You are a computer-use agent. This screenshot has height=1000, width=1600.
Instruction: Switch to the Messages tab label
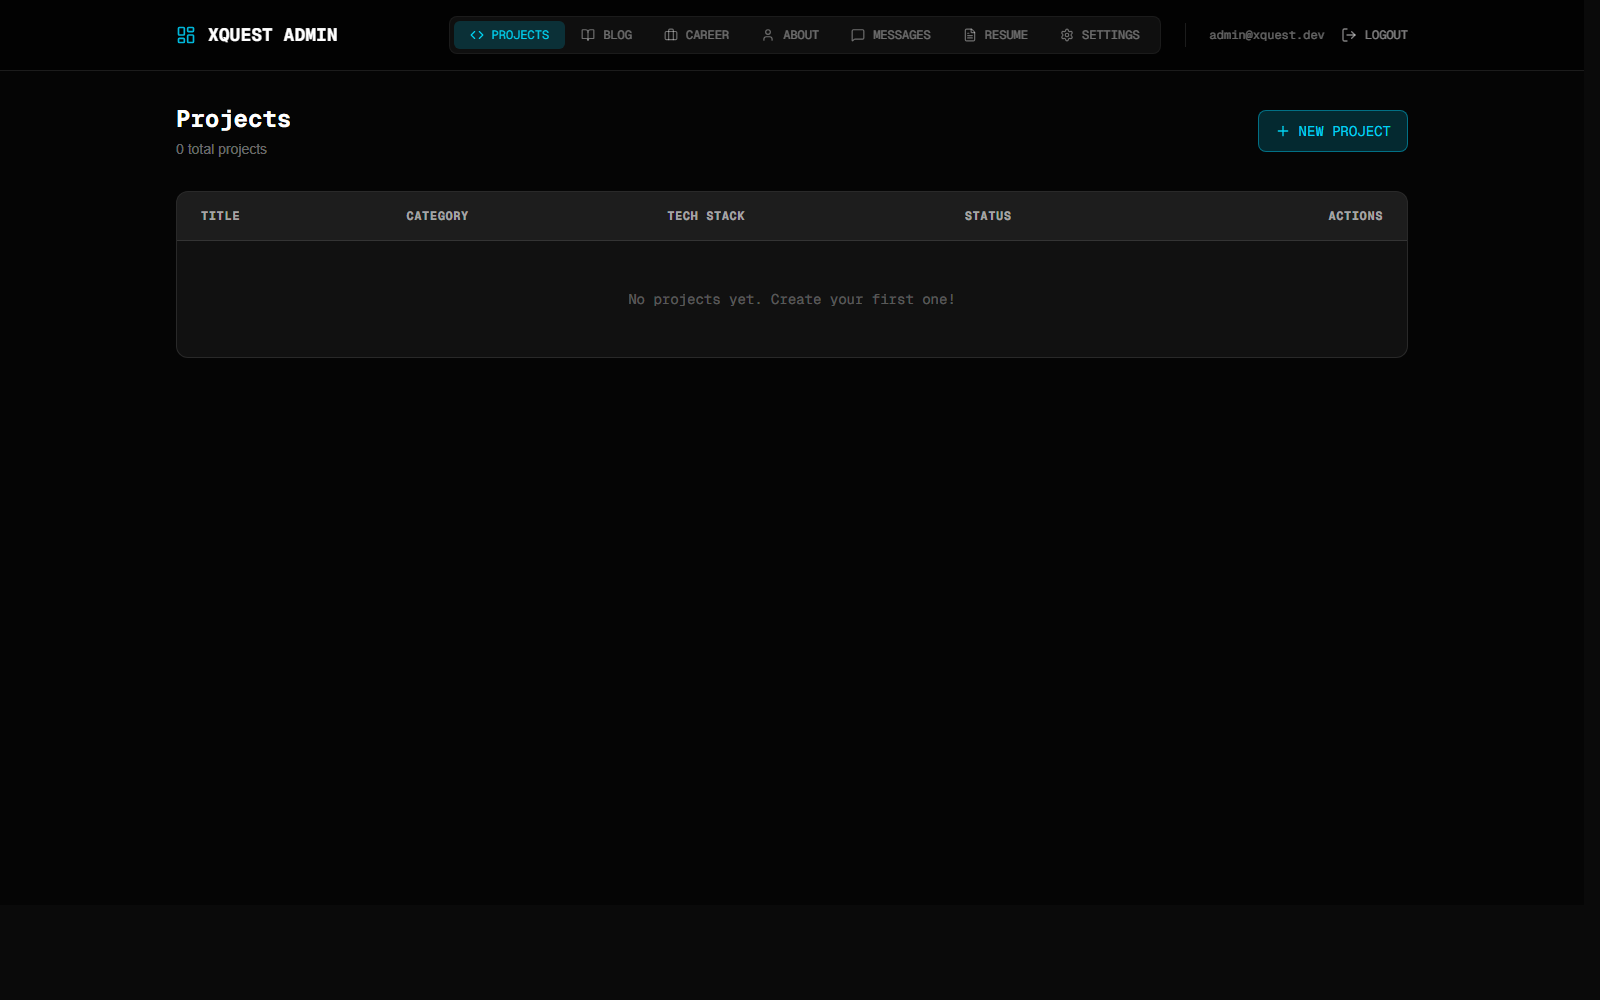coord(901,35)
